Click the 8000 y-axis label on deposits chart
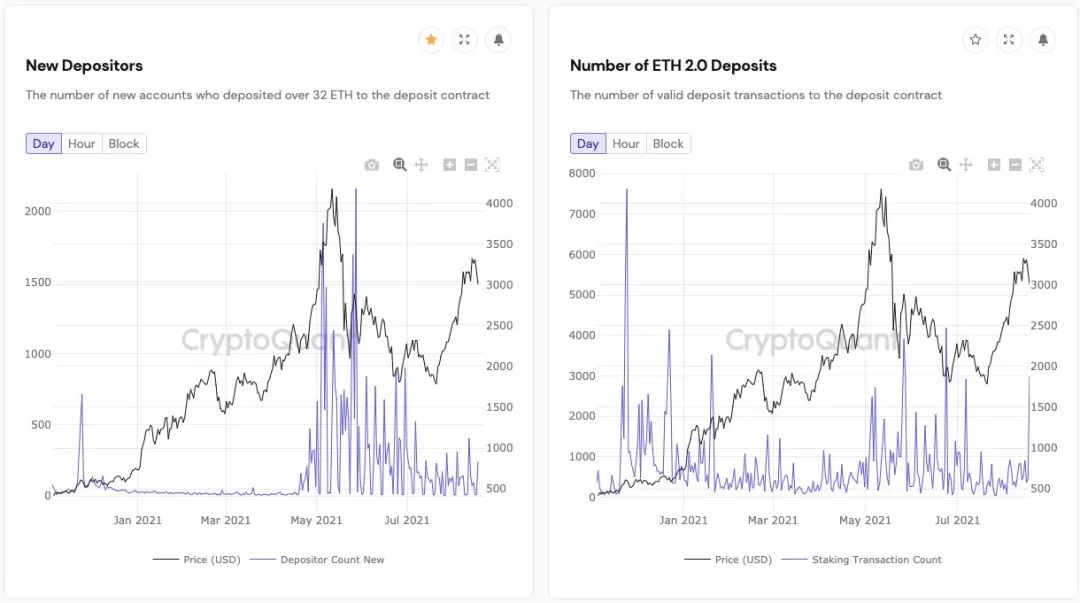Viewport: 1080px width, 603px height. (582, 173)
